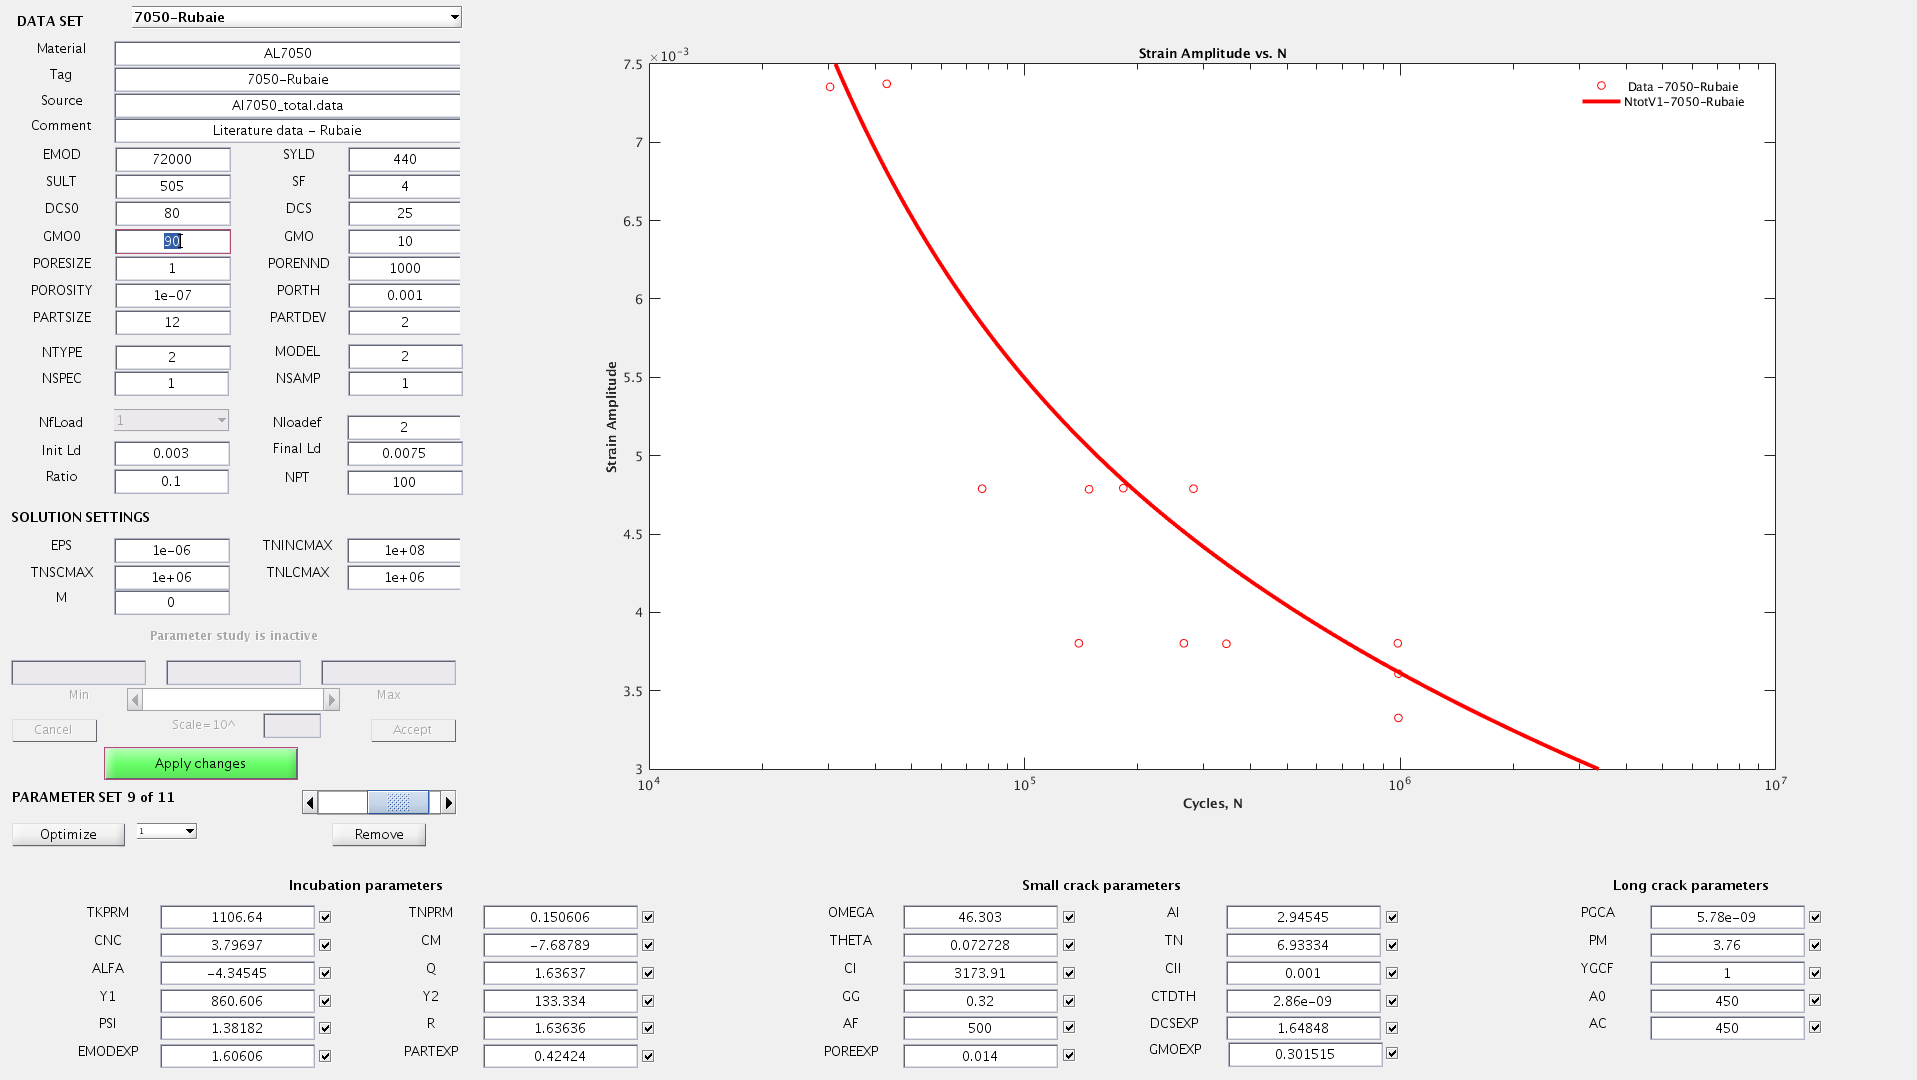Expand the NfLoad dropdown
Image resolution: width=1917 pixels, height=1080 pixels.
(171, 421)
